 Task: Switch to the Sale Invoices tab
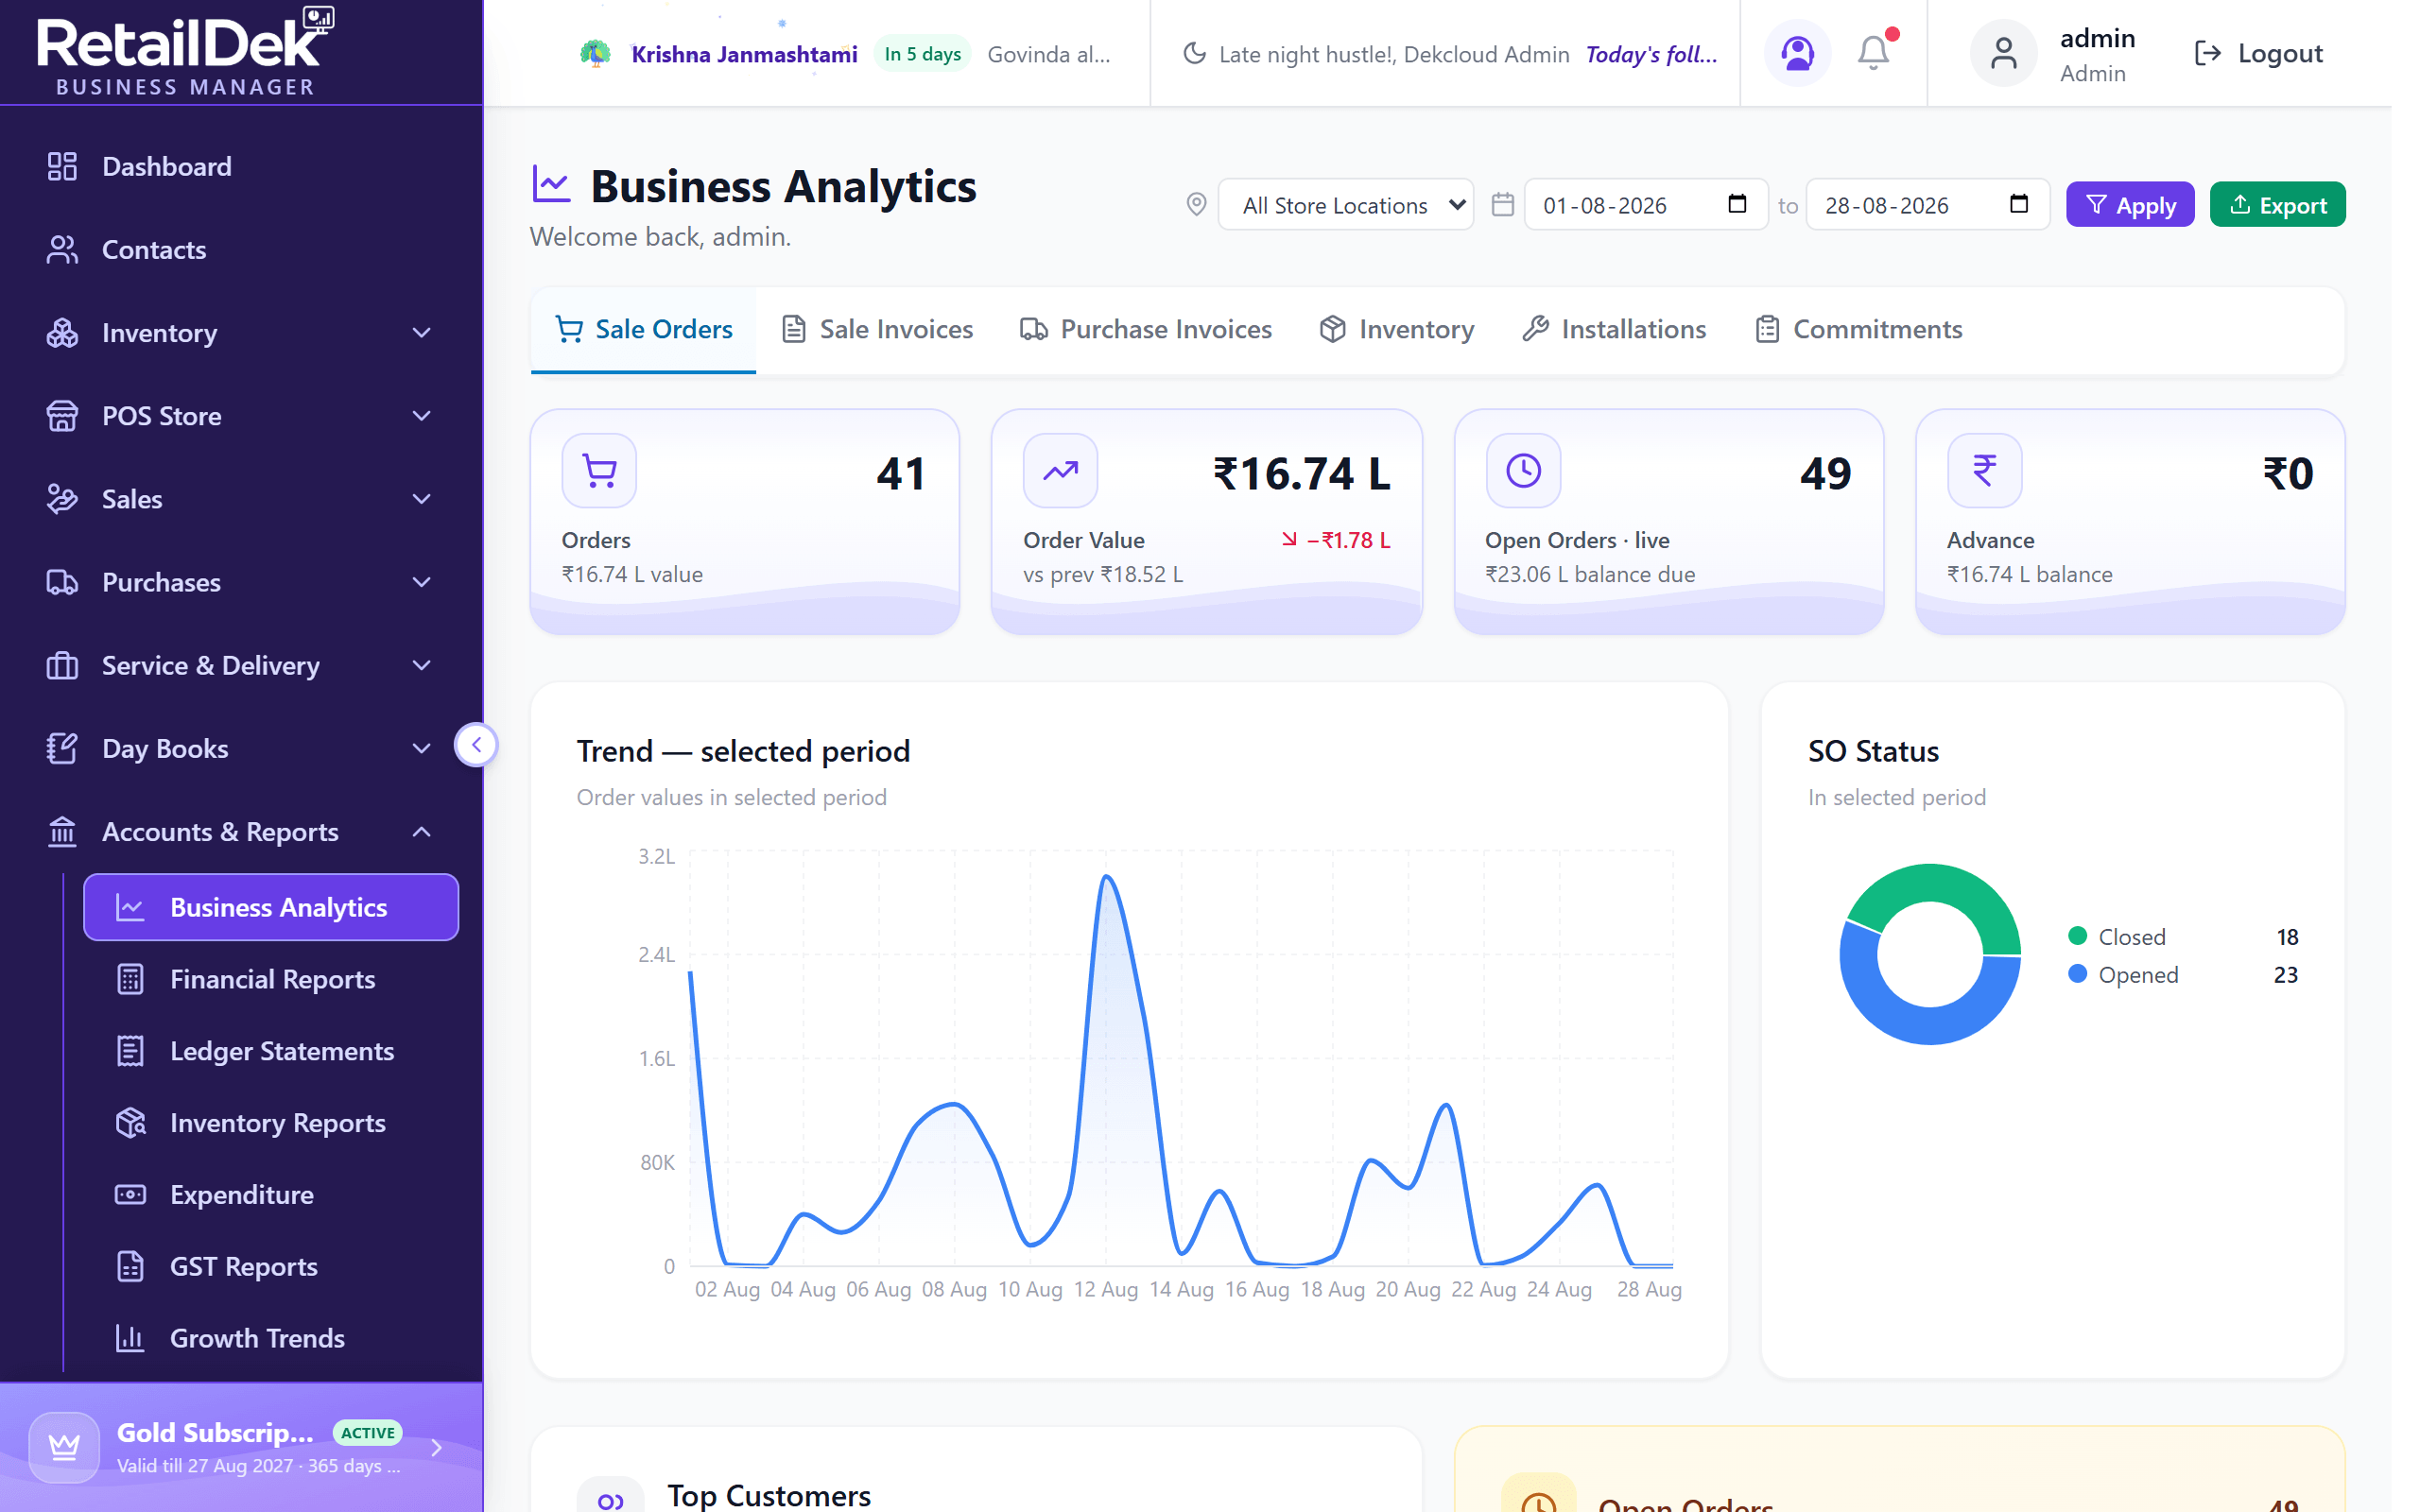pyautogui.click(x=877, y=329)
